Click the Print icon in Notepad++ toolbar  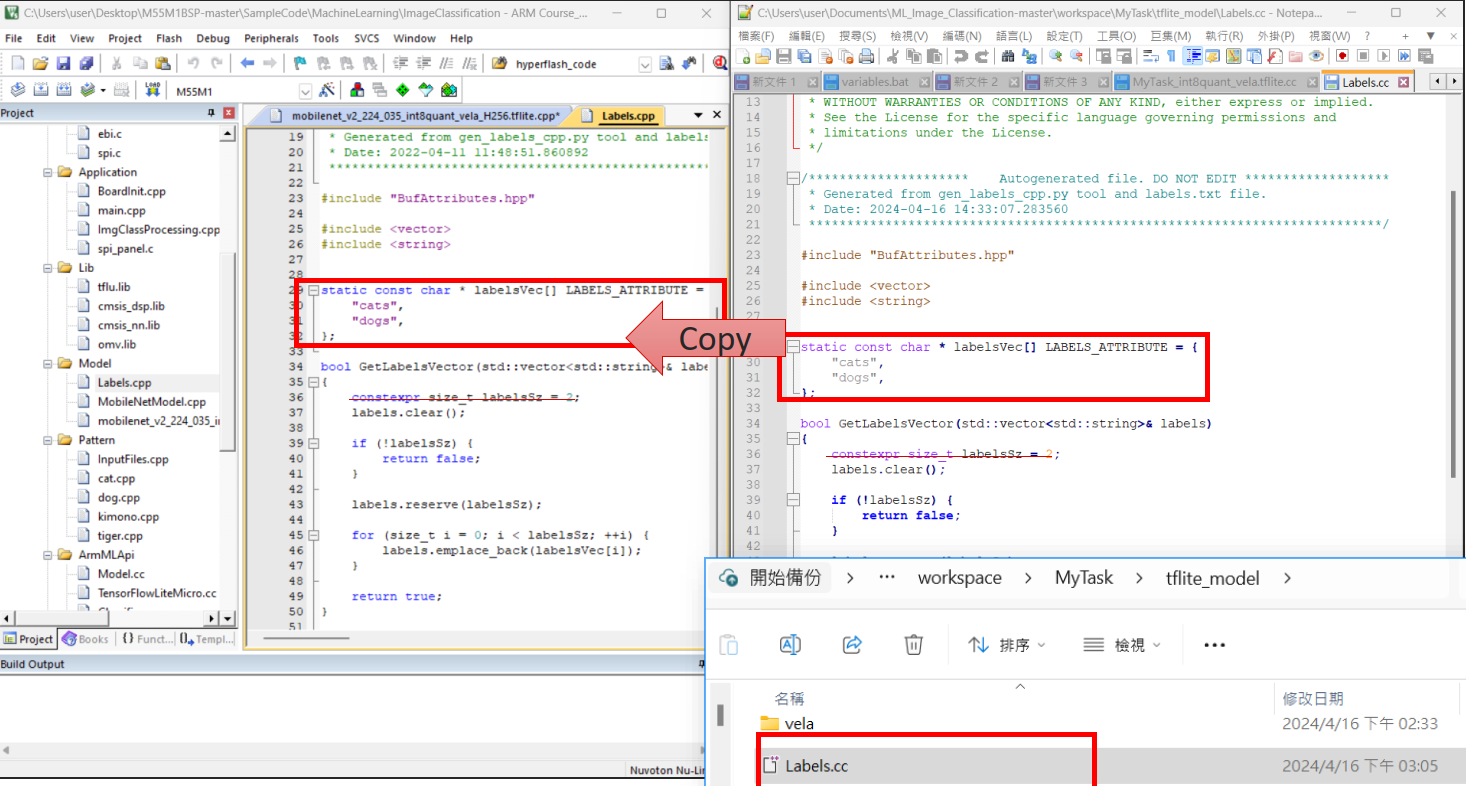[866, 56]
